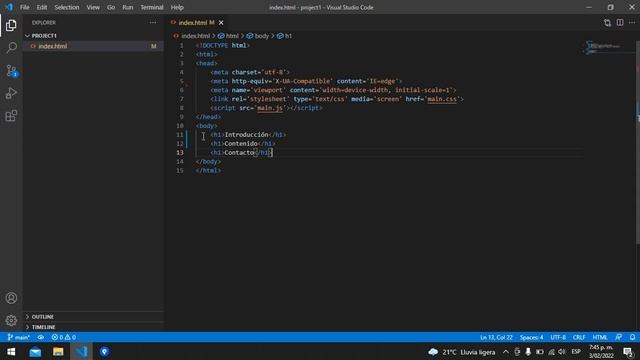640x360 pixels.
Task: Open the Explorer view in activity bar
Action: pos(11,25)
